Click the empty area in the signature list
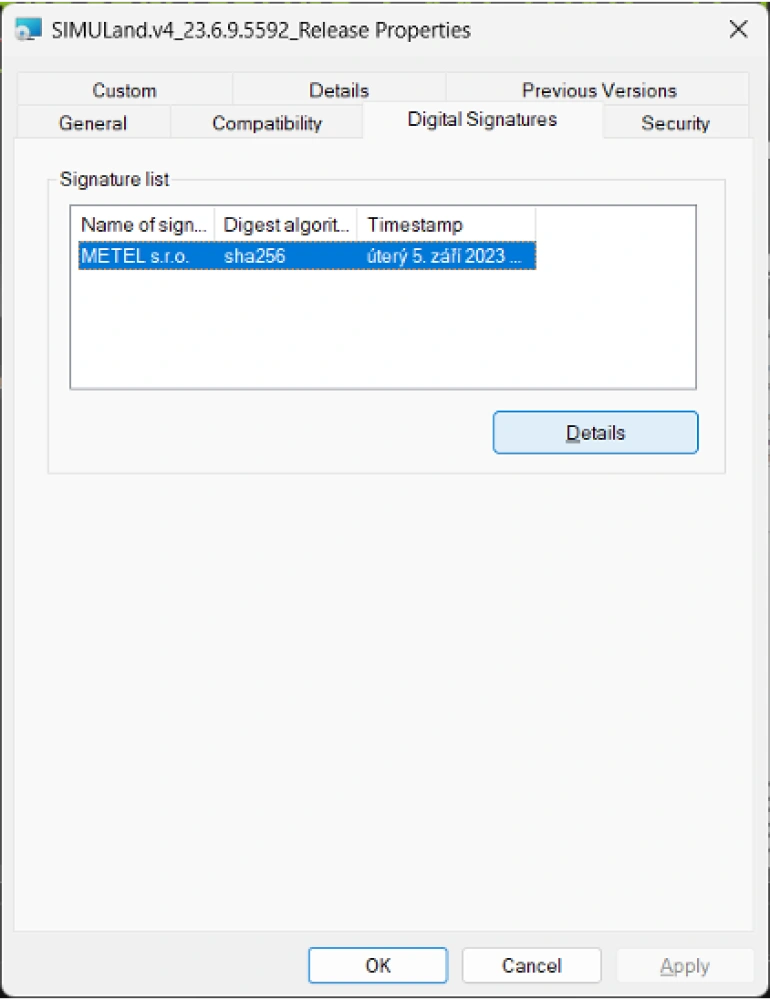 pyautogui.click(x=382, y=330)
